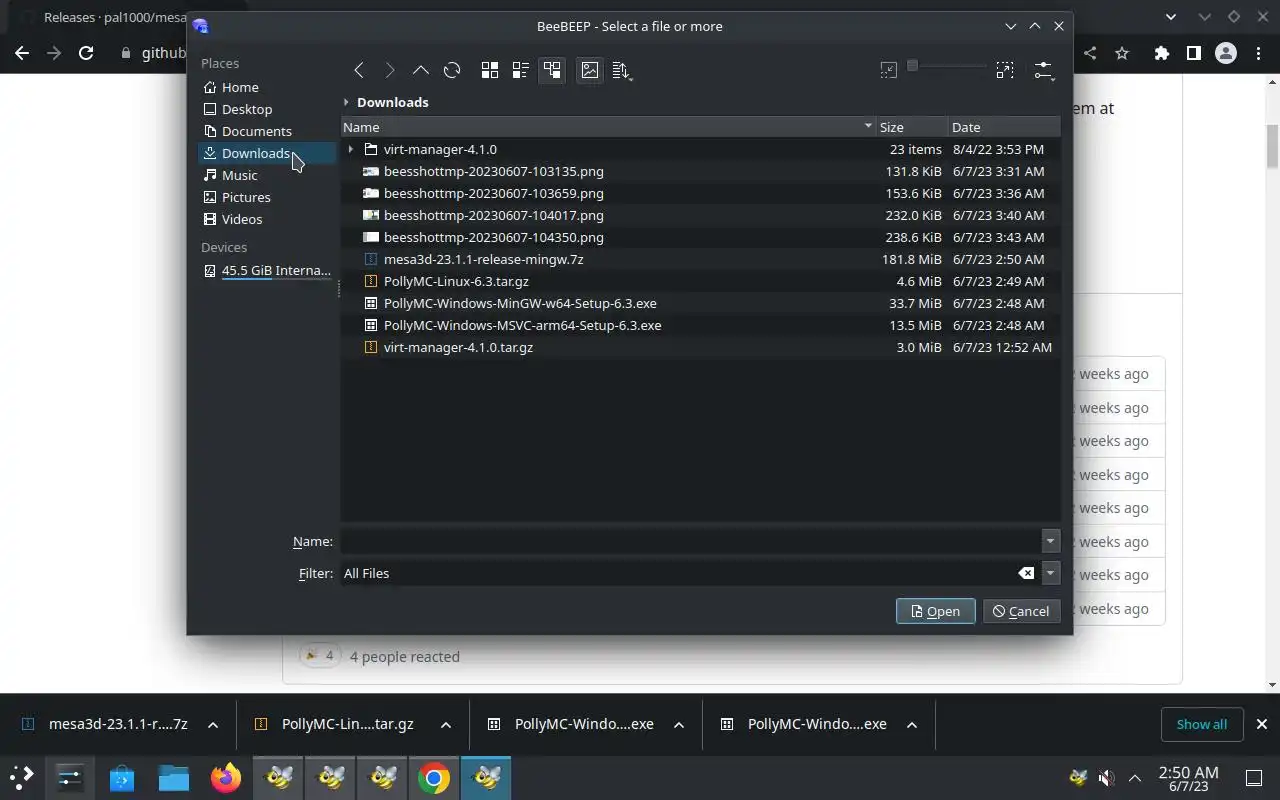The image size is (1280, 800).
Task: Open options for mesa3d download item
Action: pyautogui.click(x=213, y=725)
